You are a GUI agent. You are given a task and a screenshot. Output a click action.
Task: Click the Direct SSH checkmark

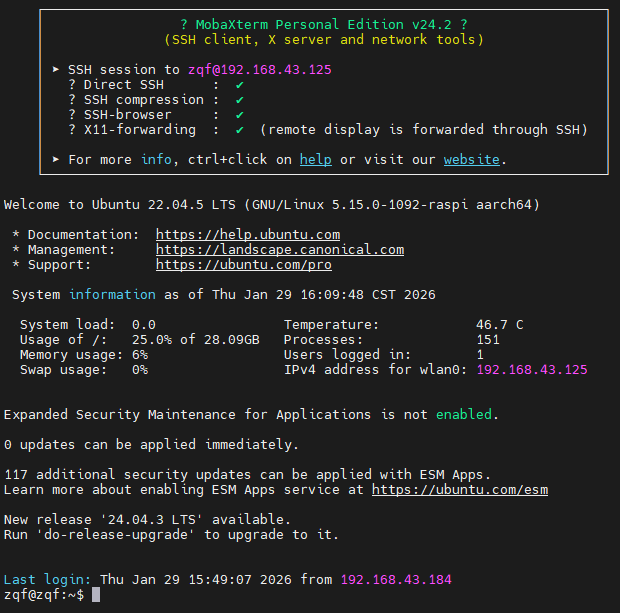tap(240, 85)
